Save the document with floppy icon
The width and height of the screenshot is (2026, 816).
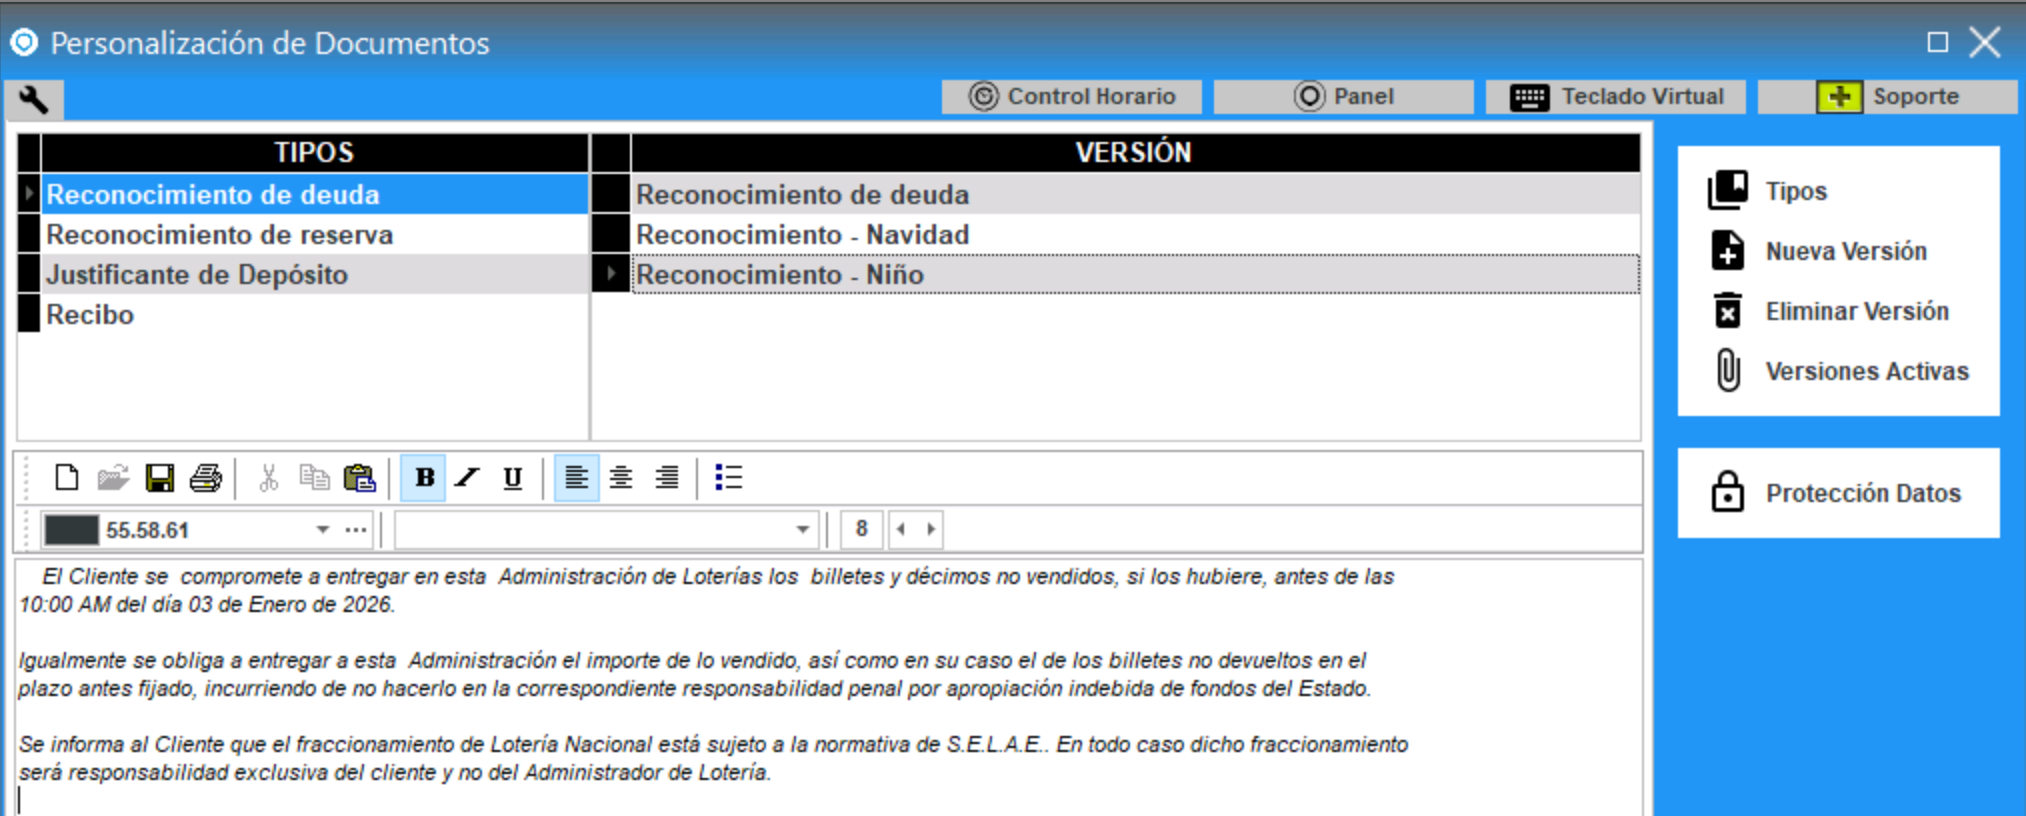[160, 478]
